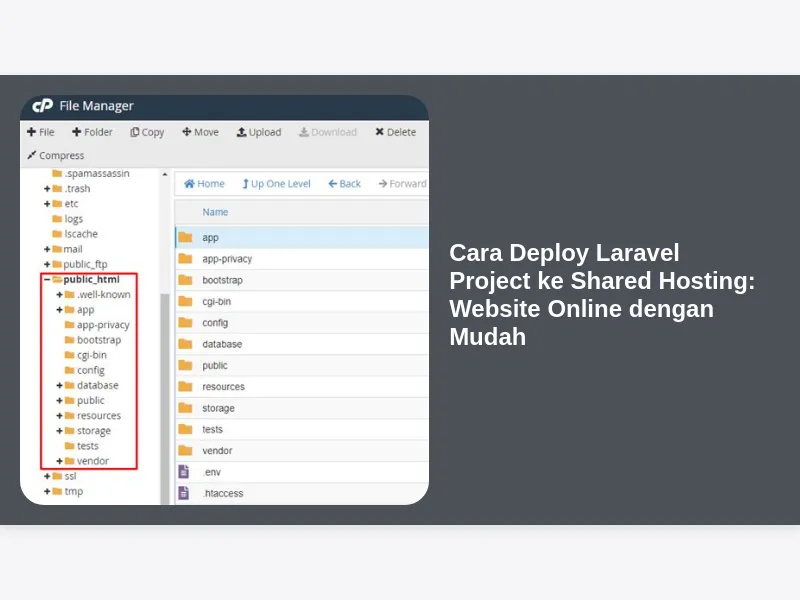Click the Compress tool icon

[32, 156]
